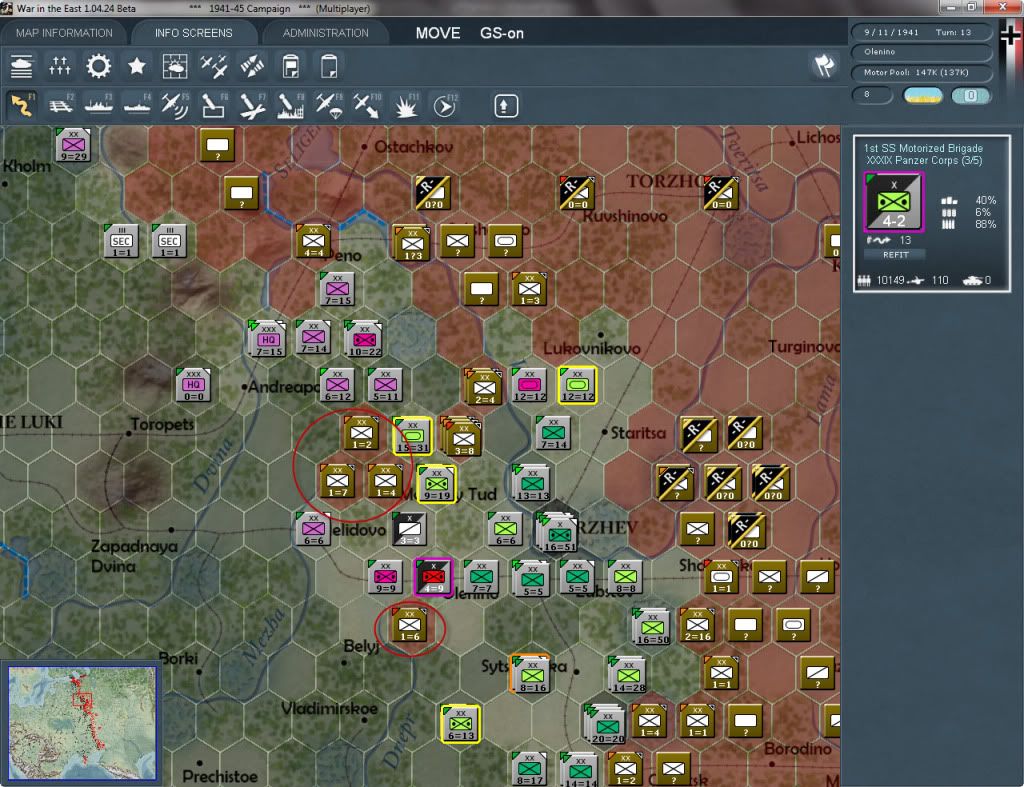Image resolution: width=1024 pixels, height=787 pixels.
Task: Open the report document icon with flag
Action: click(291, 66)
